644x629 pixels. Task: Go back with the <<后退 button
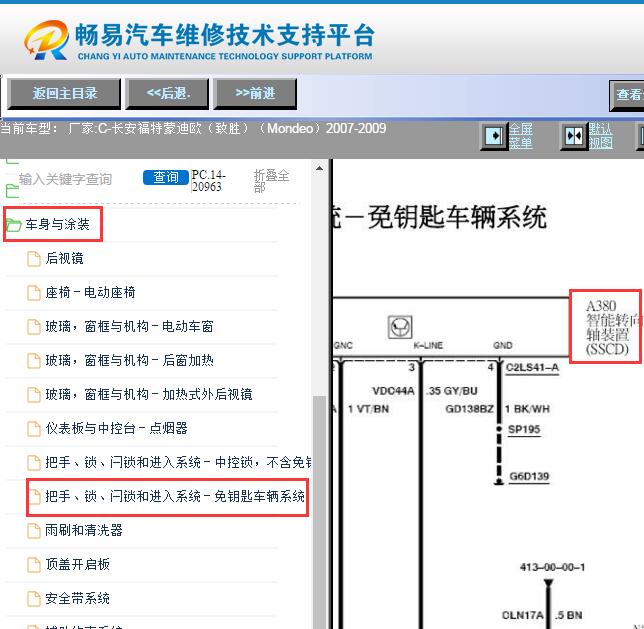(167, 94)
